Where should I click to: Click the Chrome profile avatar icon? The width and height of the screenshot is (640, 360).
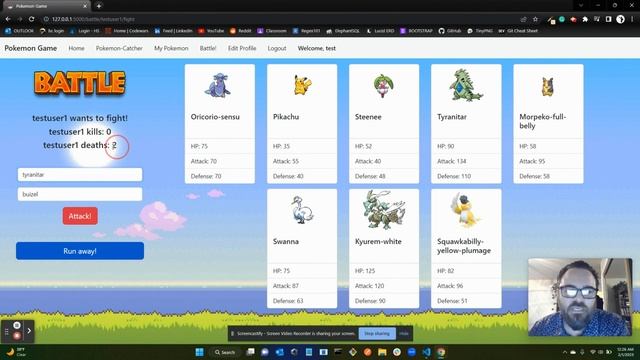620,19
